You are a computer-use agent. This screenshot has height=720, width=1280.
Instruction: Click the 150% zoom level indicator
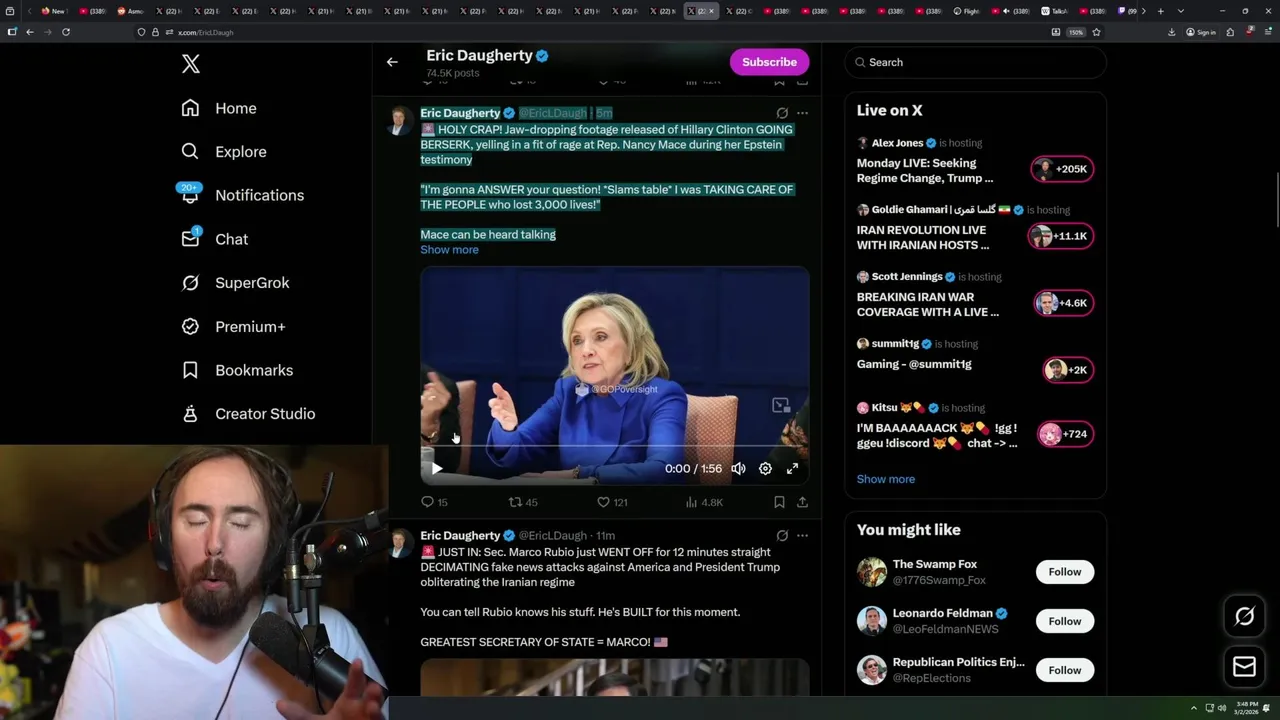tap(1076, 32)
